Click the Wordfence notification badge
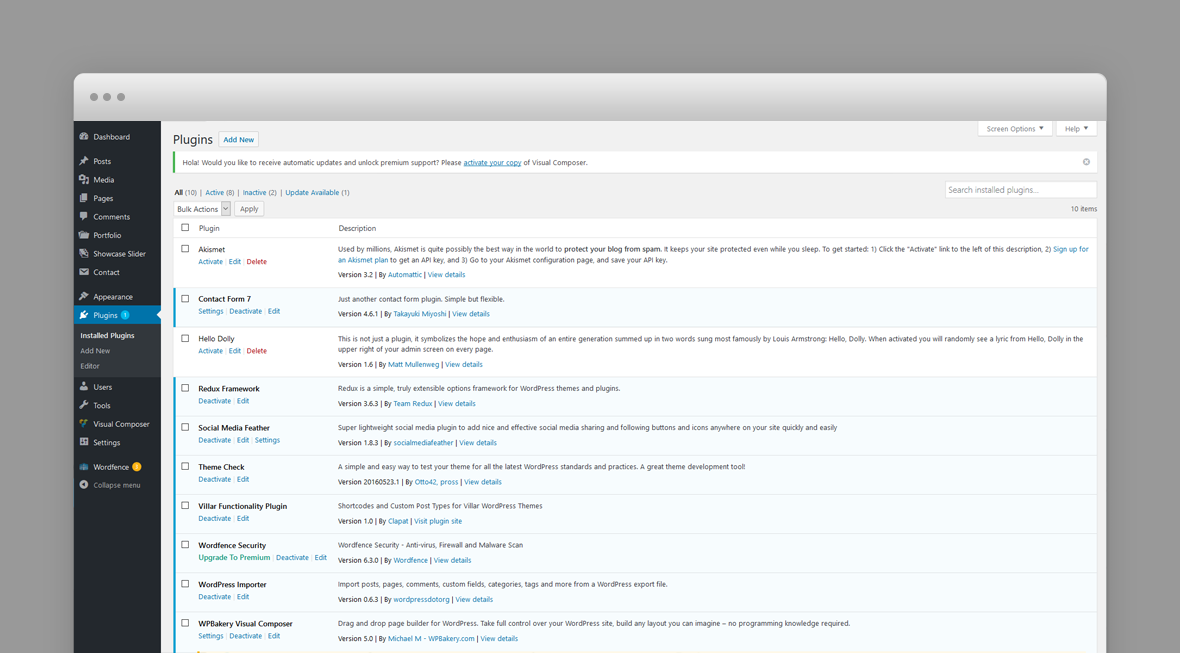 pos(137,466)
